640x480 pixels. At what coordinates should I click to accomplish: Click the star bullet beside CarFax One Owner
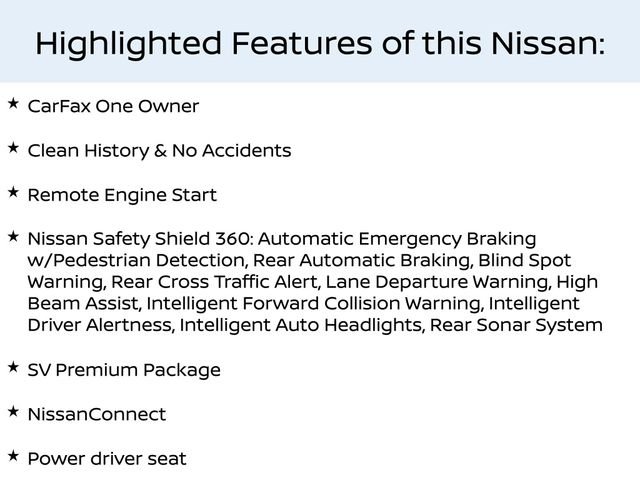[13, 104]
